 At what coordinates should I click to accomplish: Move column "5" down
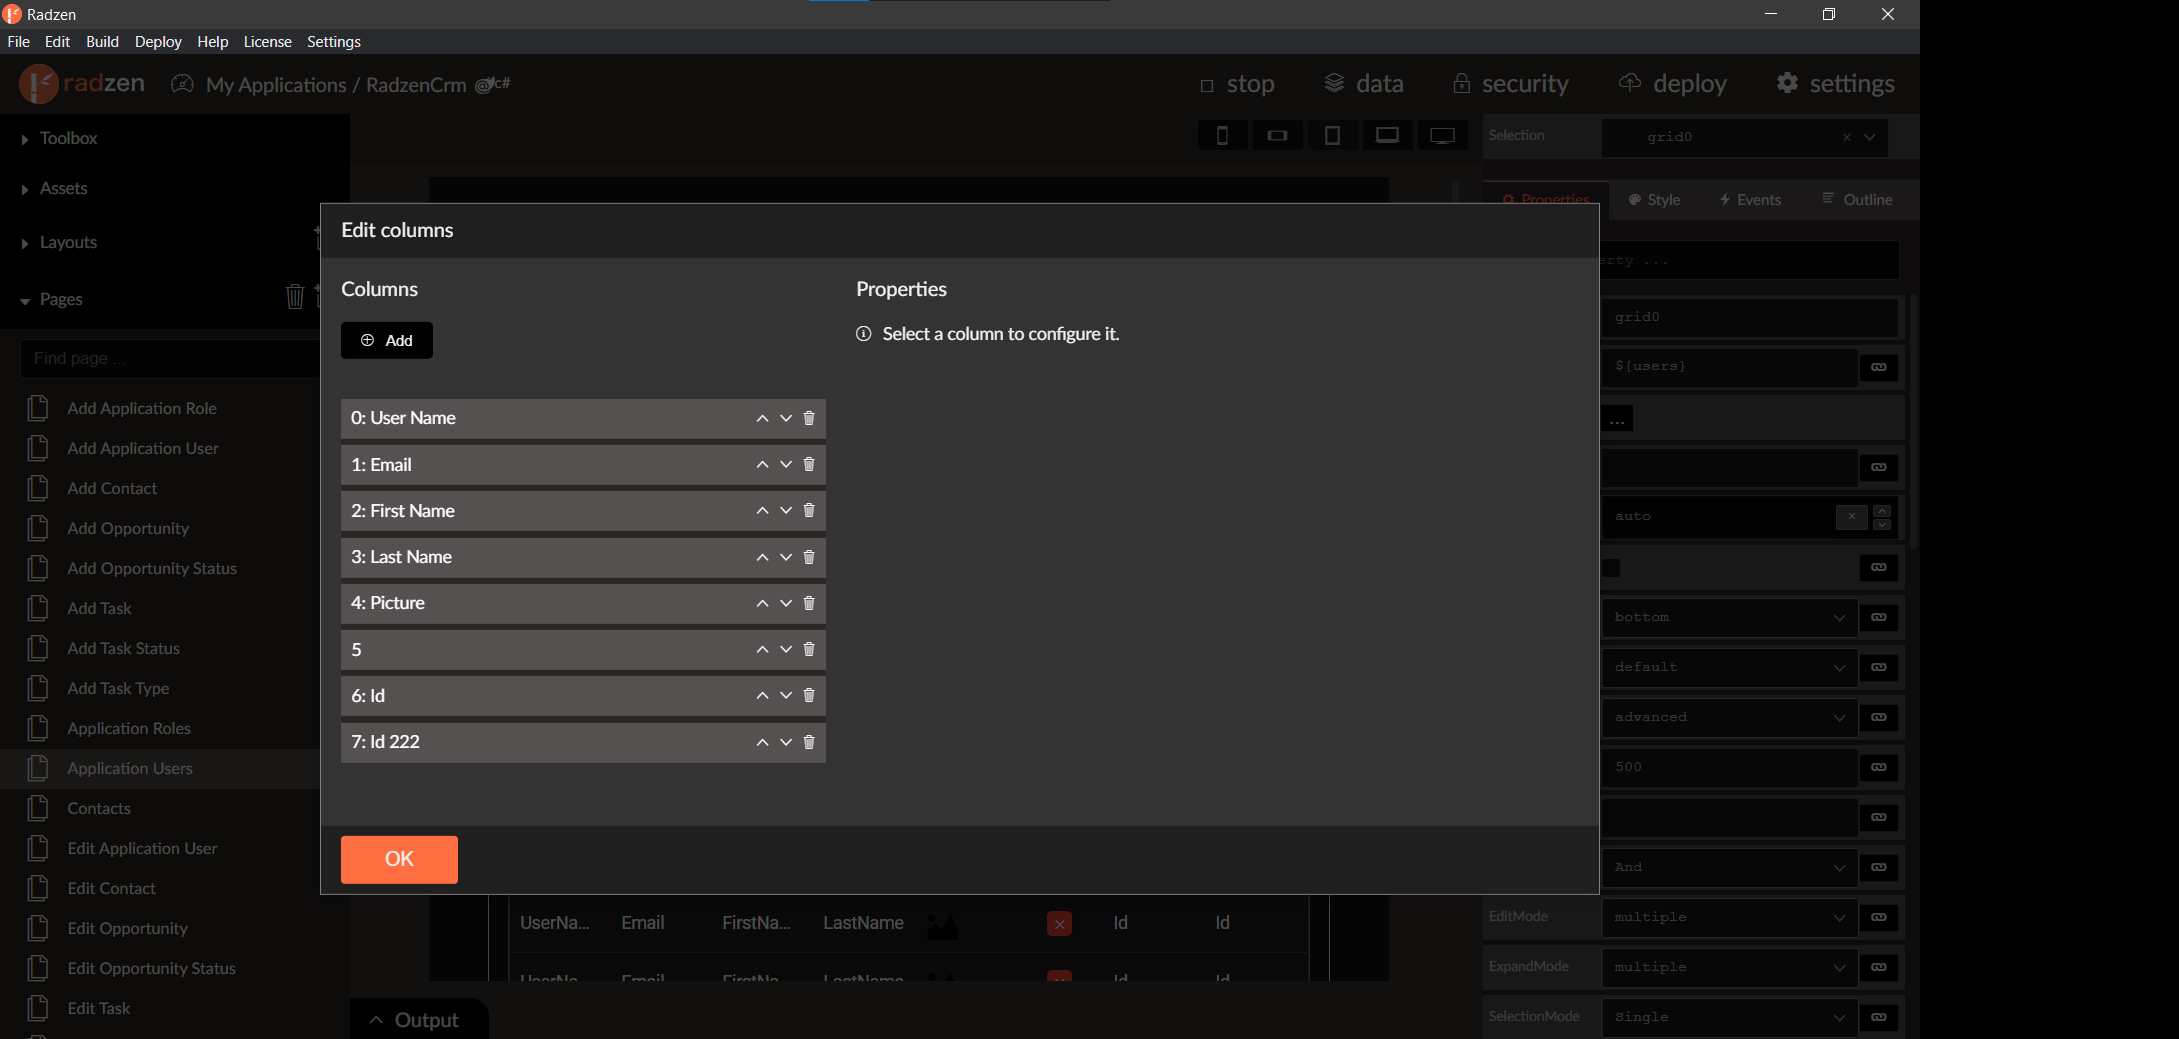785,649
